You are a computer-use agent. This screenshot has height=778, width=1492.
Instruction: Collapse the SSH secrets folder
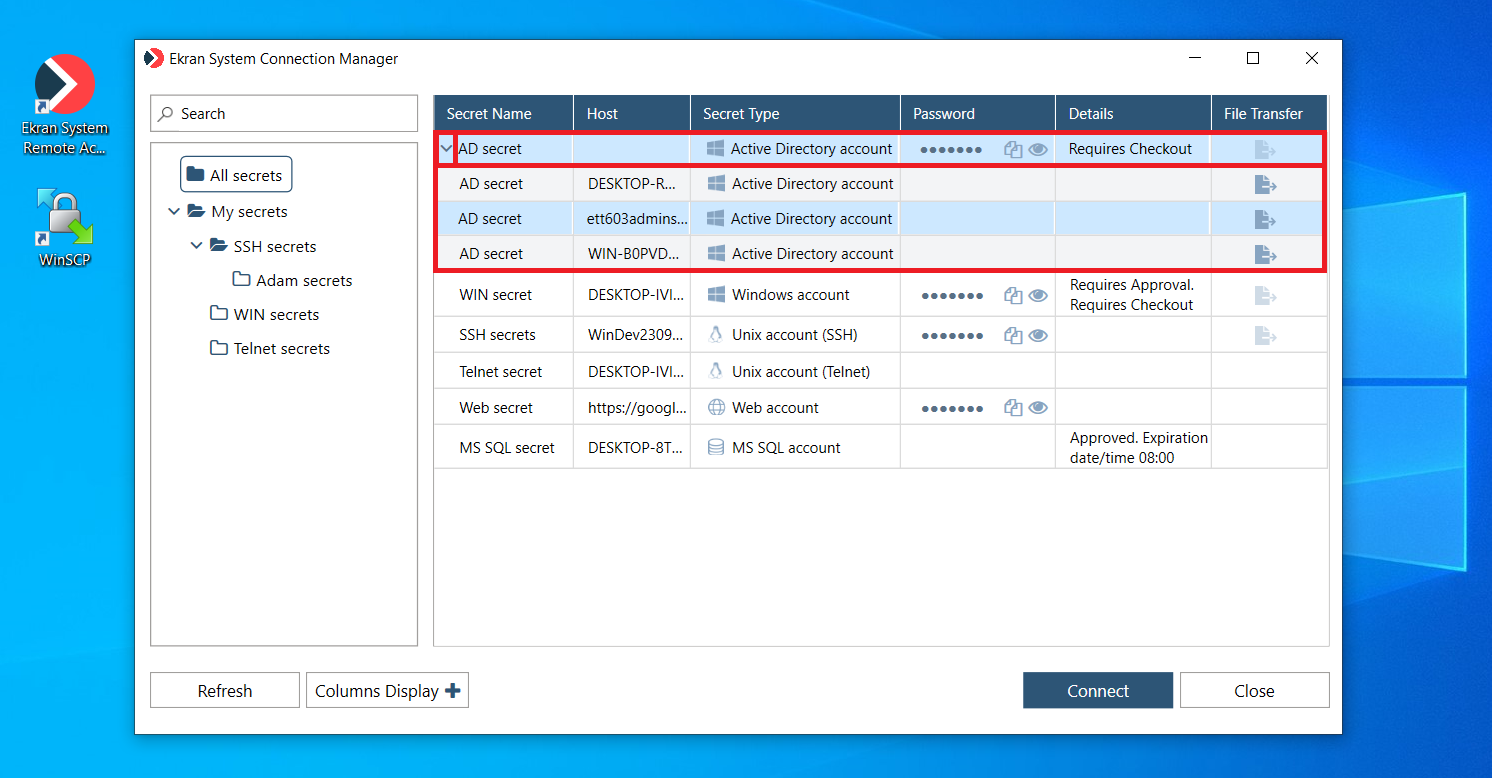tap(197, 246)
